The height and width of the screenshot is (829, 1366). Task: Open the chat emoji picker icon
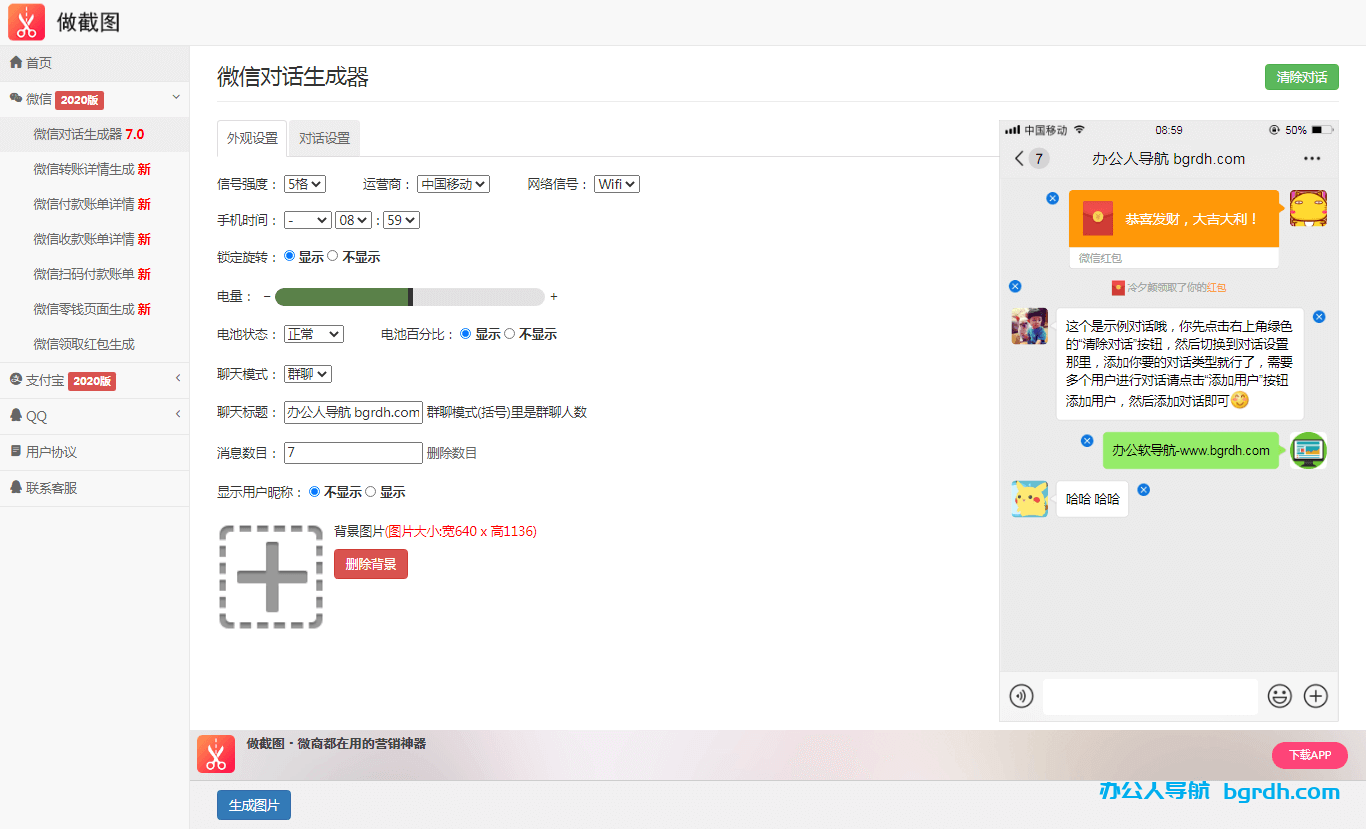pos(1280,696)
